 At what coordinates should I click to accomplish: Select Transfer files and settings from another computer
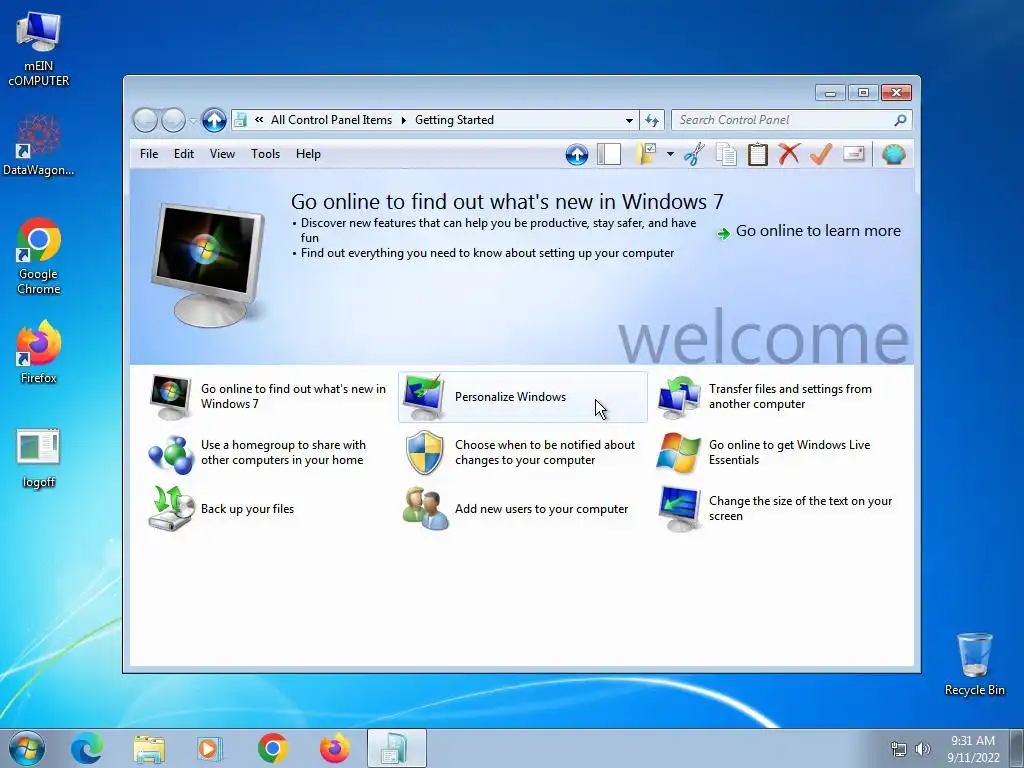776,396
